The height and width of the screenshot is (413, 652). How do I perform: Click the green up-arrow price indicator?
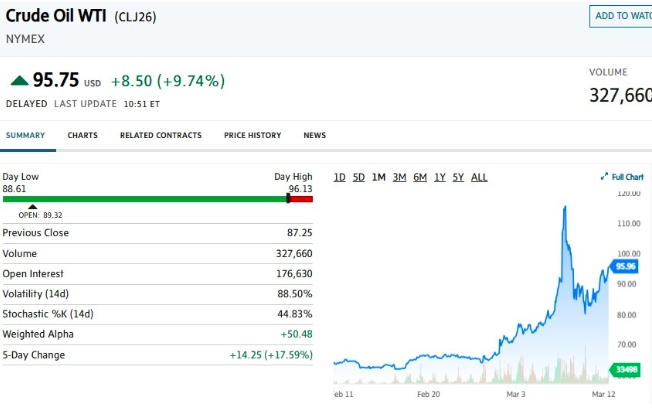click(x=19, y=80)
